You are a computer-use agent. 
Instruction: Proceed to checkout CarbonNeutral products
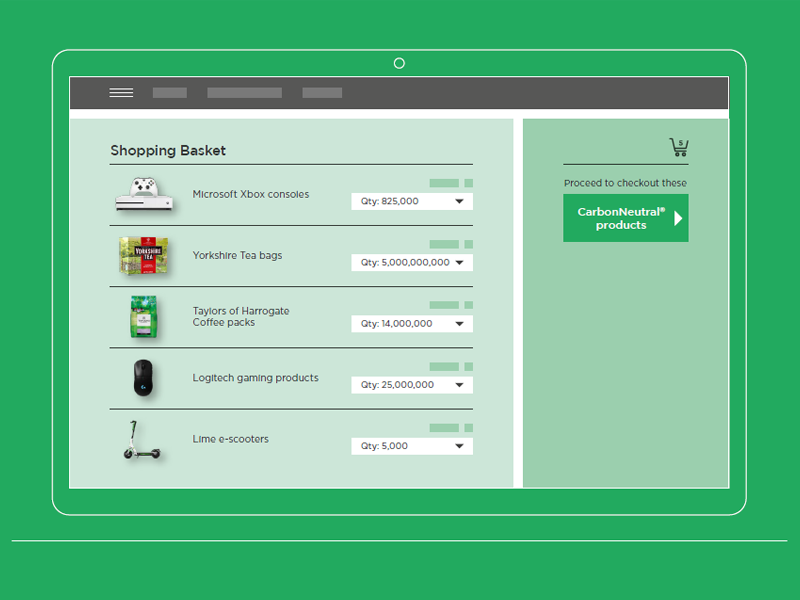click(625, 218)
